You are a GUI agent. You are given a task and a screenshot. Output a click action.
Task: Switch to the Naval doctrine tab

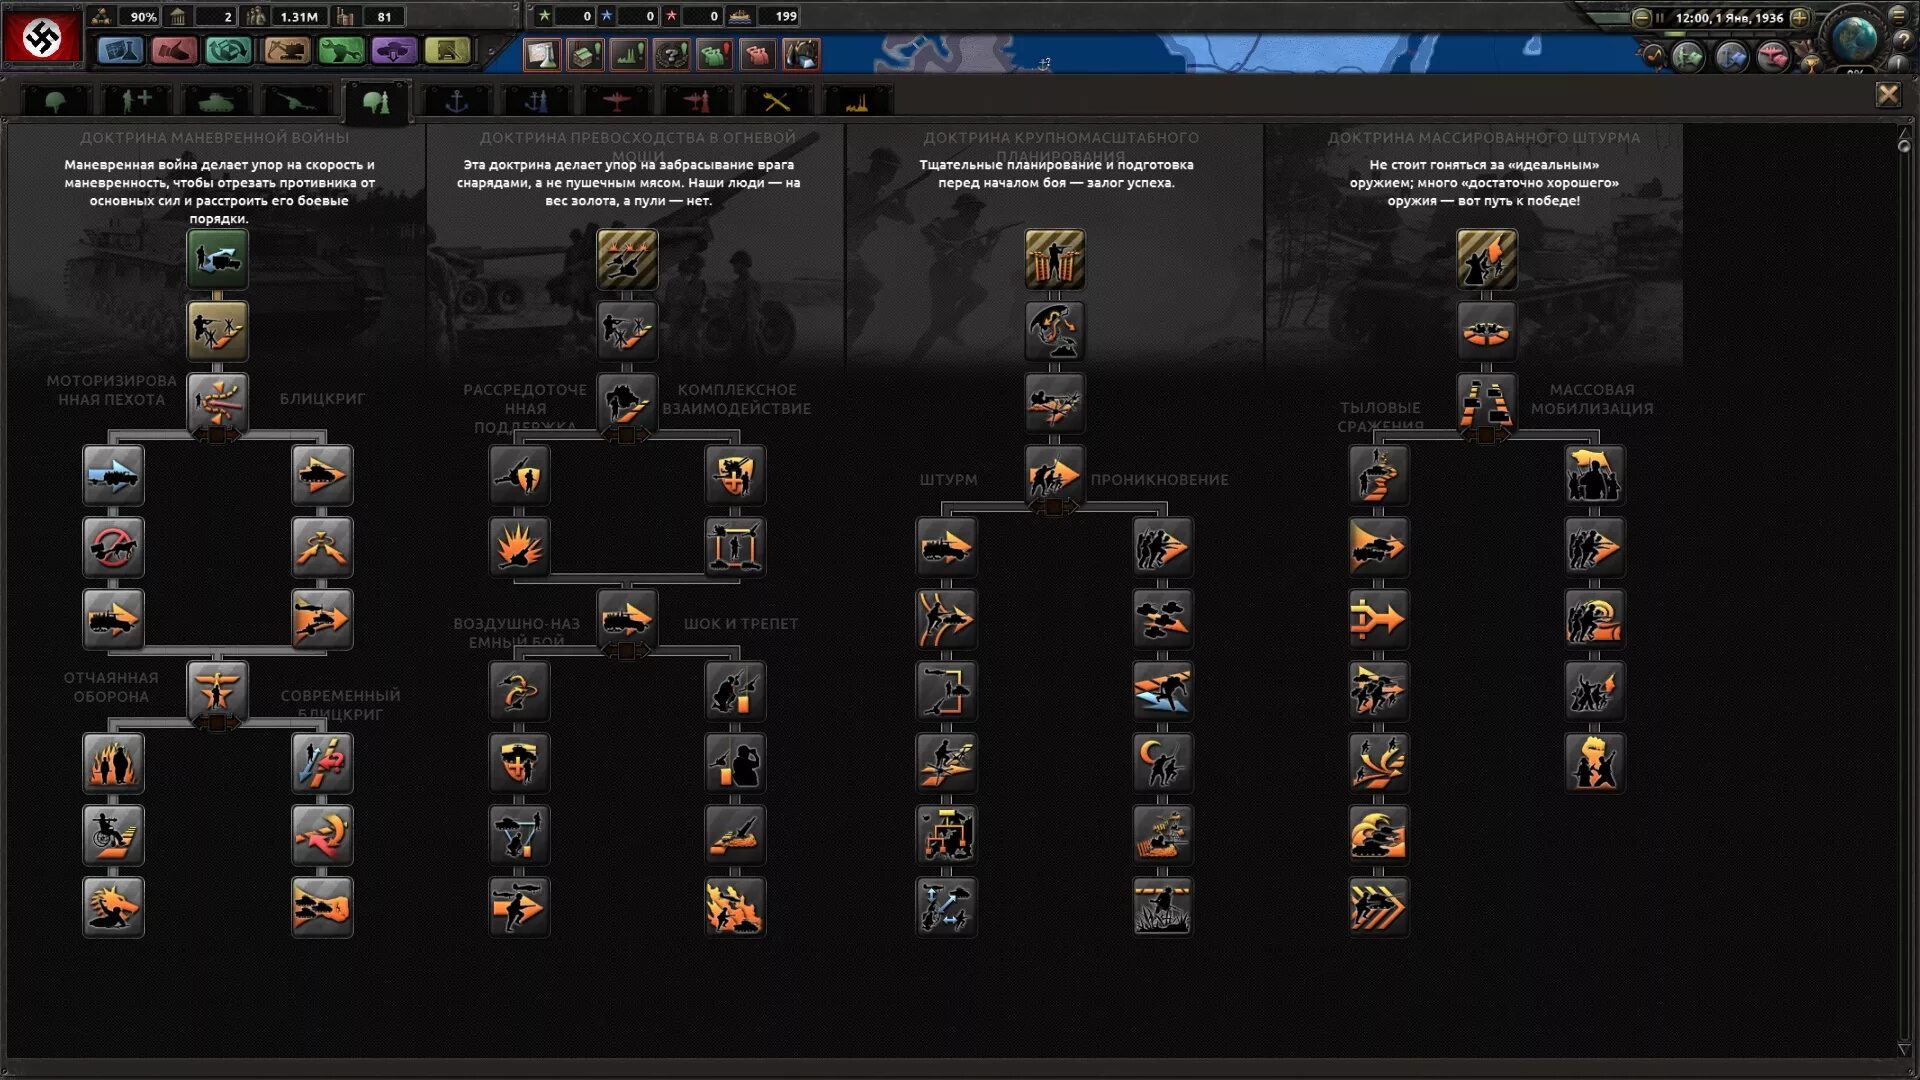(x=536, y=101)
